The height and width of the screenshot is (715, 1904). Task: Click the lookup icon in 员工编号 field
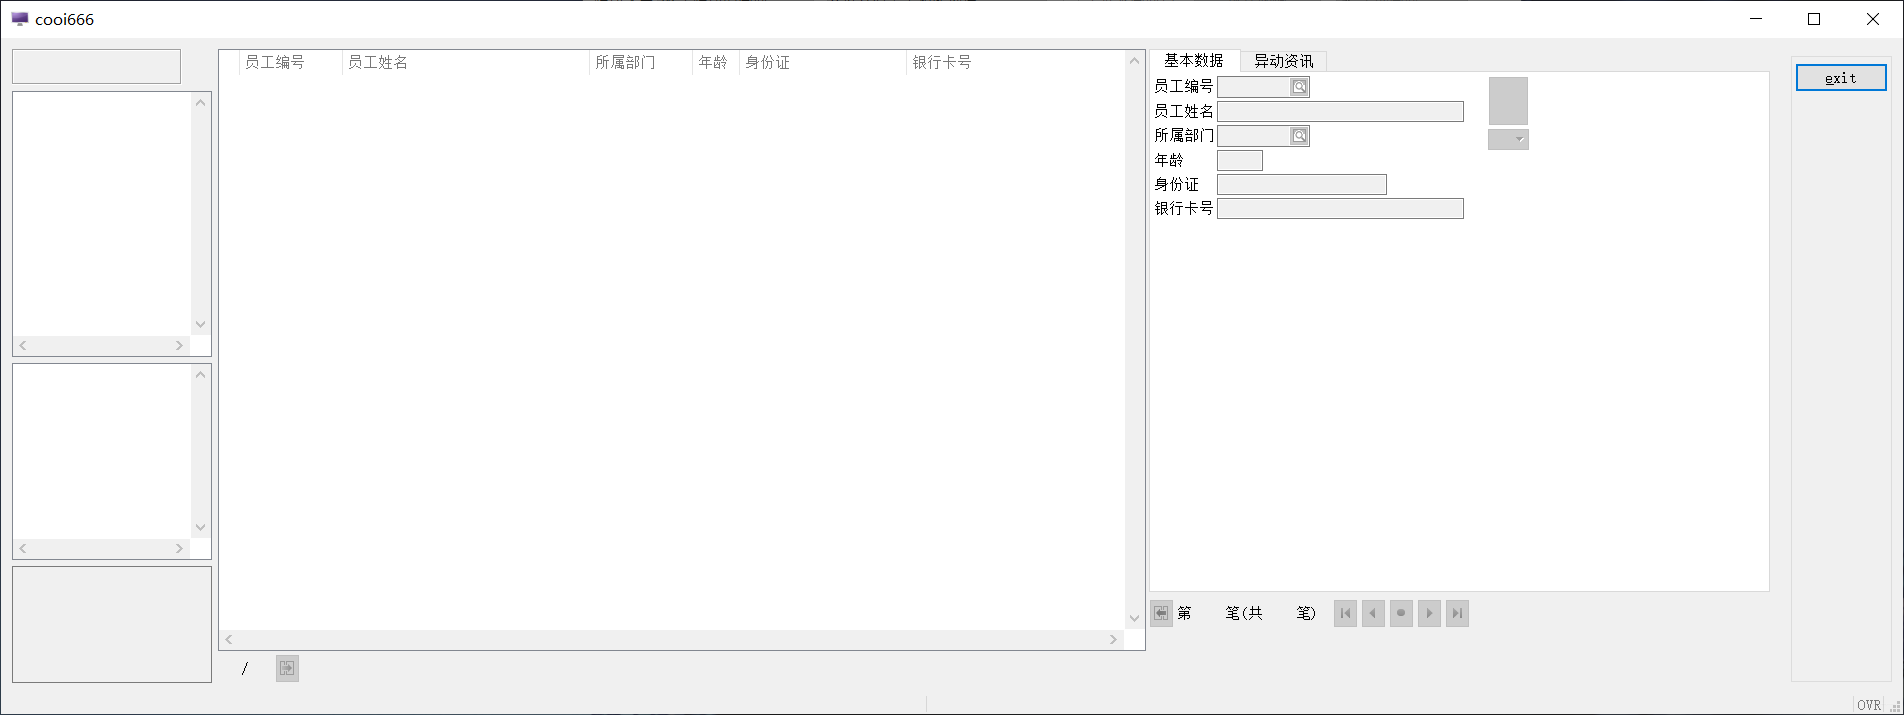pyautogui.click(x=1299, y=87)
